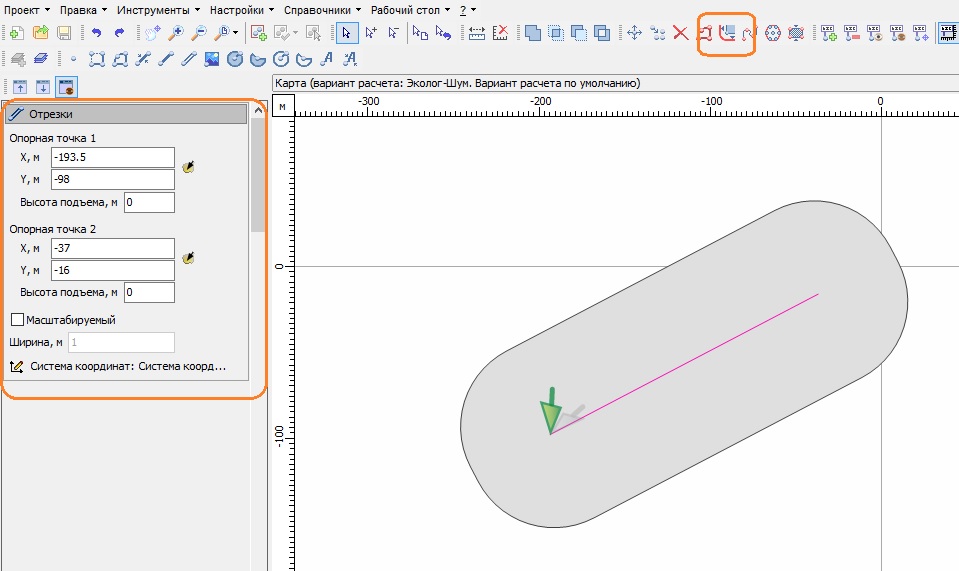
Task: Click the text label 'A' tool icon
Action: (x=326, y=58)
